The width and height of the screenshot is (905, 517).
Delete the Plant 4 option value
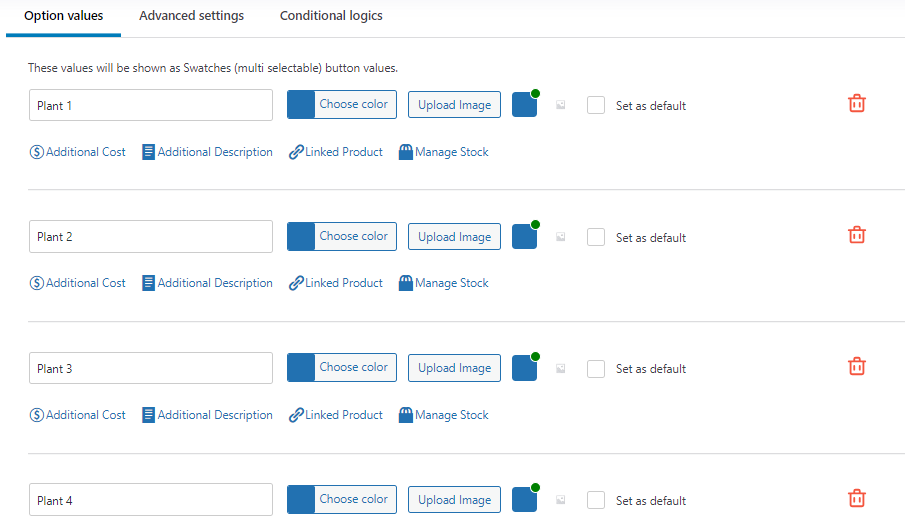(857, 498)
